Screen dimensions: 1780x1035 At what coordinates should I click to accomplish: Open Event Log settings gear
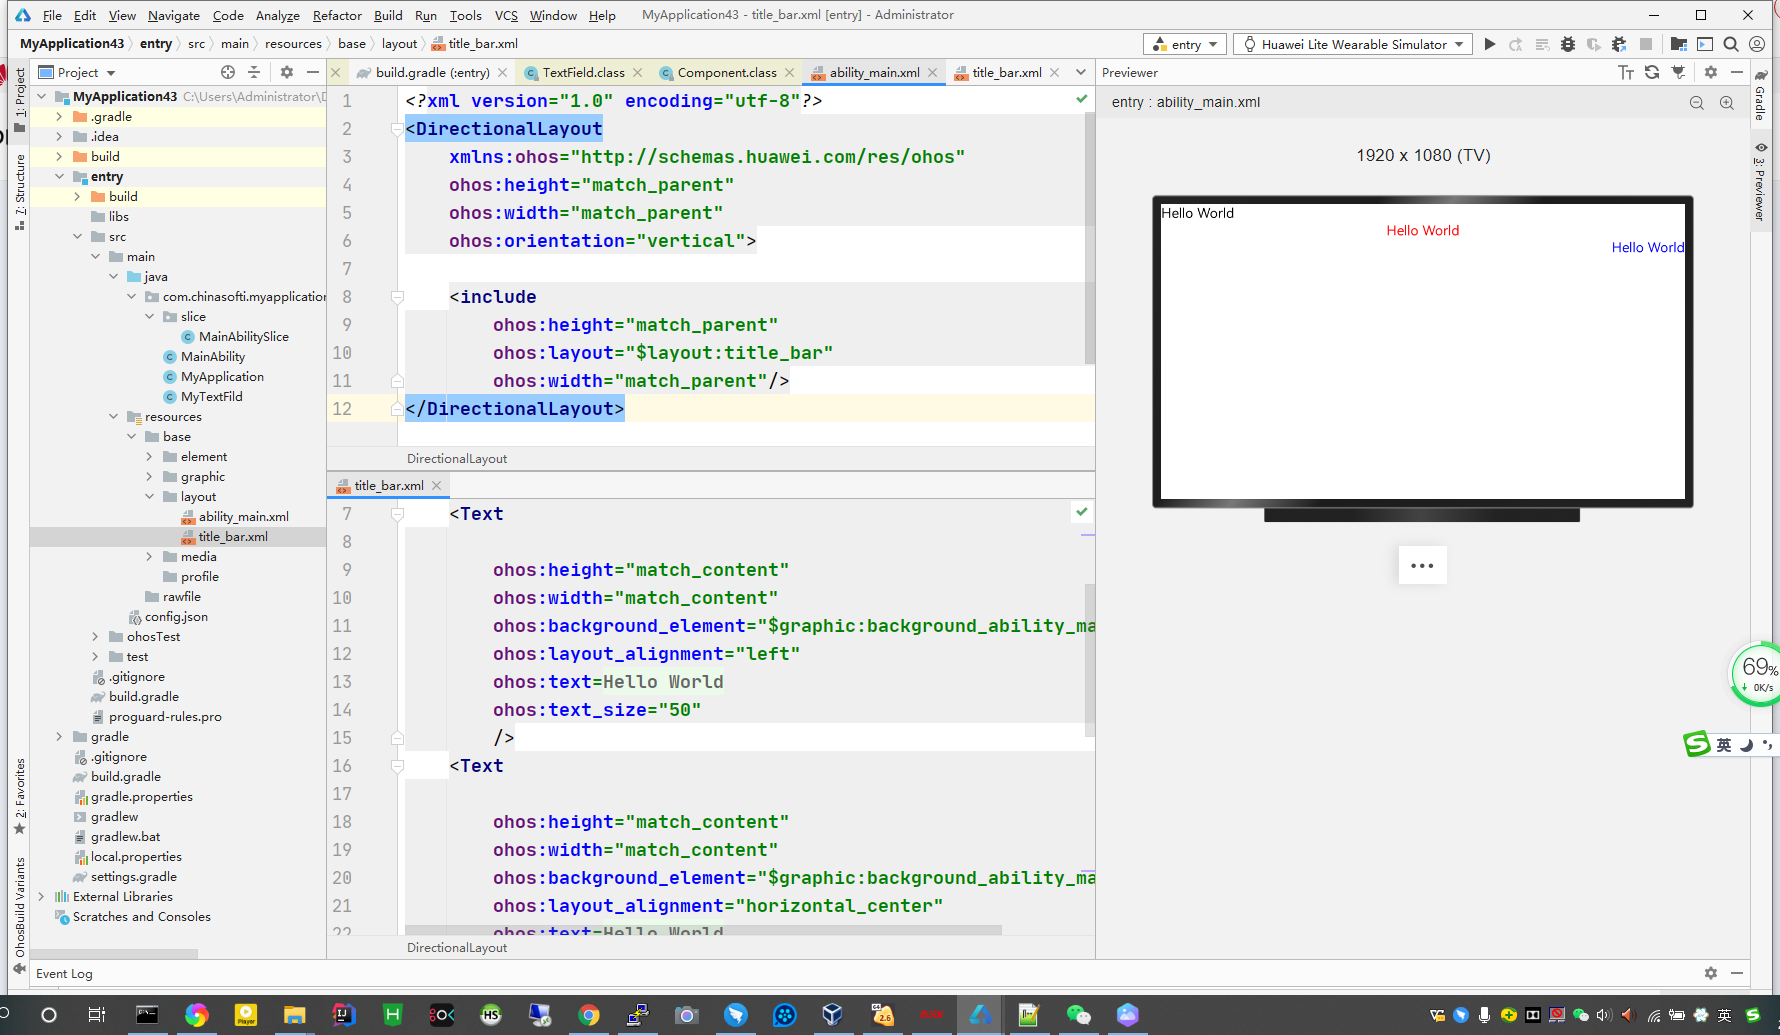1711,973
